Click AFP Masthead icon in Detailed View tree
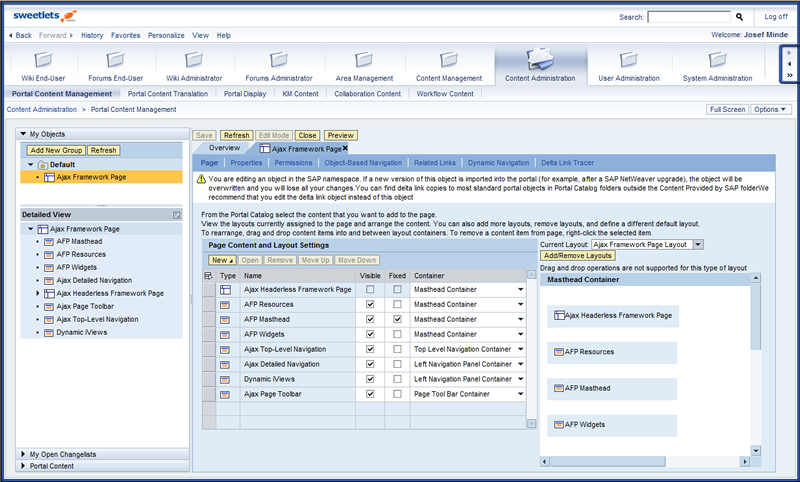This screenshot has width=800, height=482. point(49,242)
